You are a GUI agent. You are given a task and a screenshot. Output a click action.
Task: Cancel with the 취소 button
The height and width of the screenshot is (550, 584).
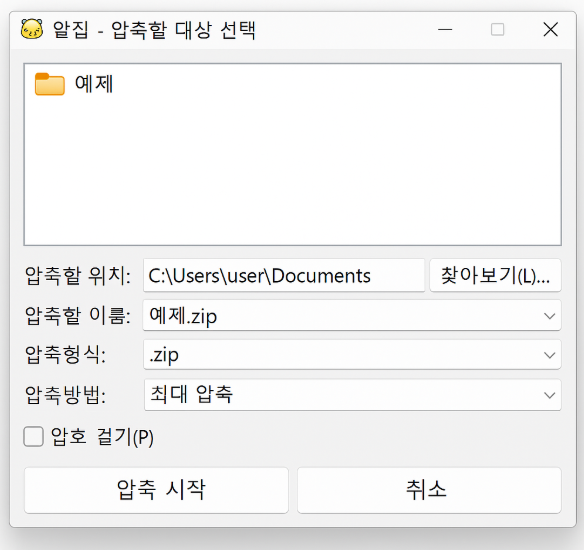[x=429, y=490]
